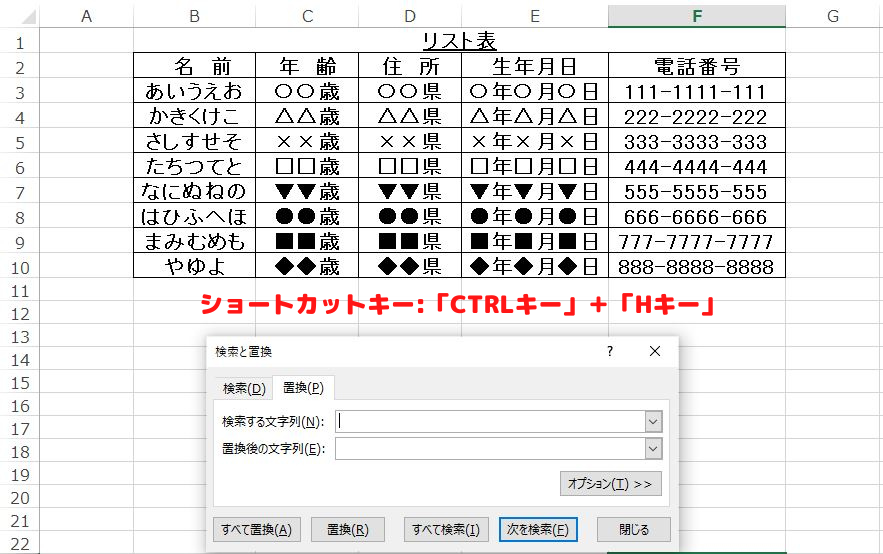Screen dimensions: 883x554
Task: Click the 検索する文字列 input field
Action: (490, 421)
